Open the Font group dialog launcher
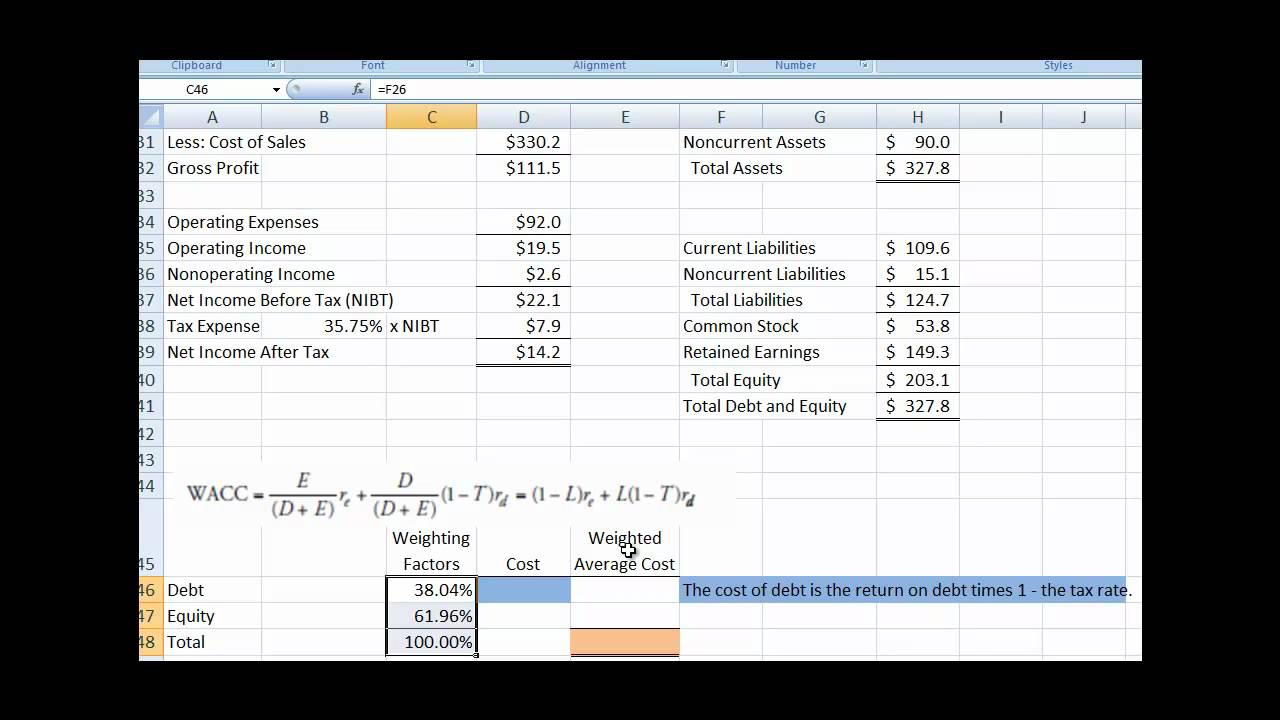Screen dimensions: 1280x720 pyautogui.click(x=471, y=65)
